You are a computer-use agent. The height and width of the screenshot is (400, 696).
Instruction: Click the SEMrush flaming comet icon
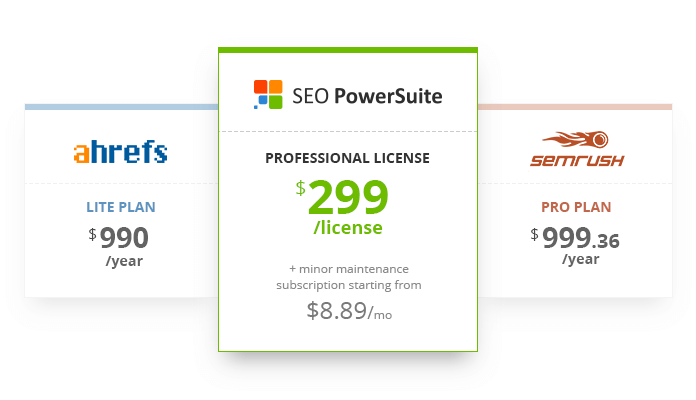point(576,139)
